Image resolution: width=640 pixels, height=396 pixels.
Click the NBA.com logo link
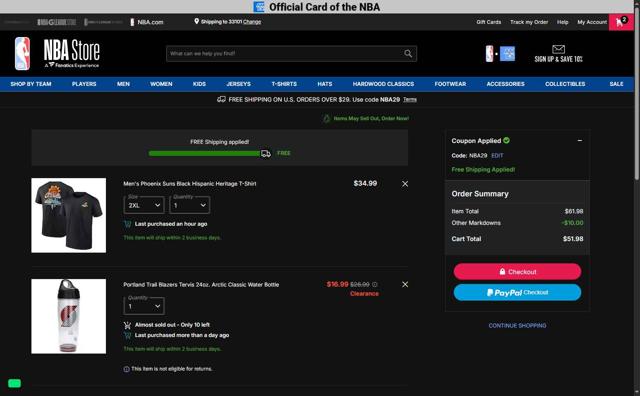(x=147, y=22)
